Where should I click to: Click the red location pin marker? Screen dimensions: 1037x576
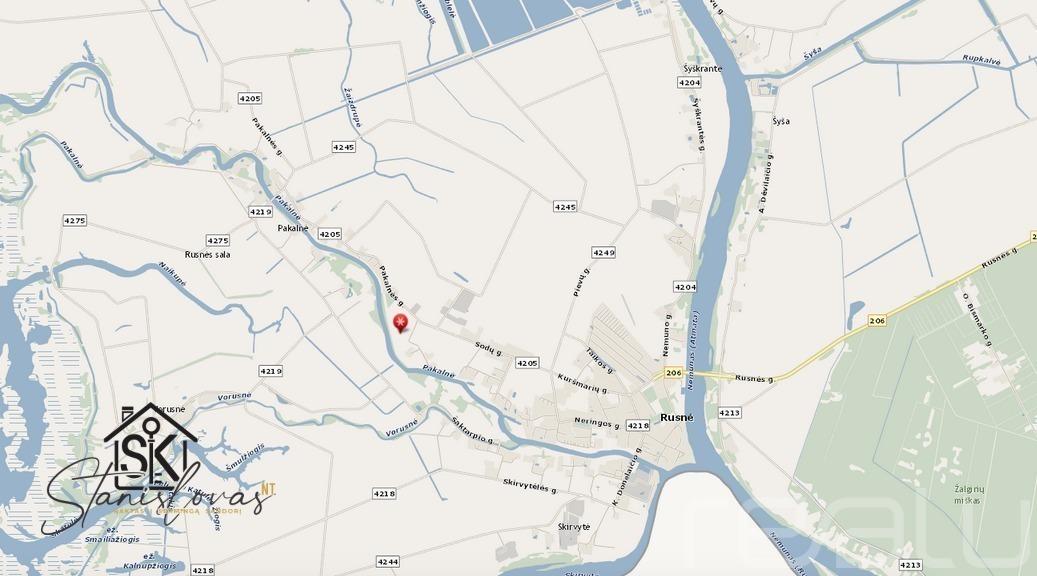point(401,323)
